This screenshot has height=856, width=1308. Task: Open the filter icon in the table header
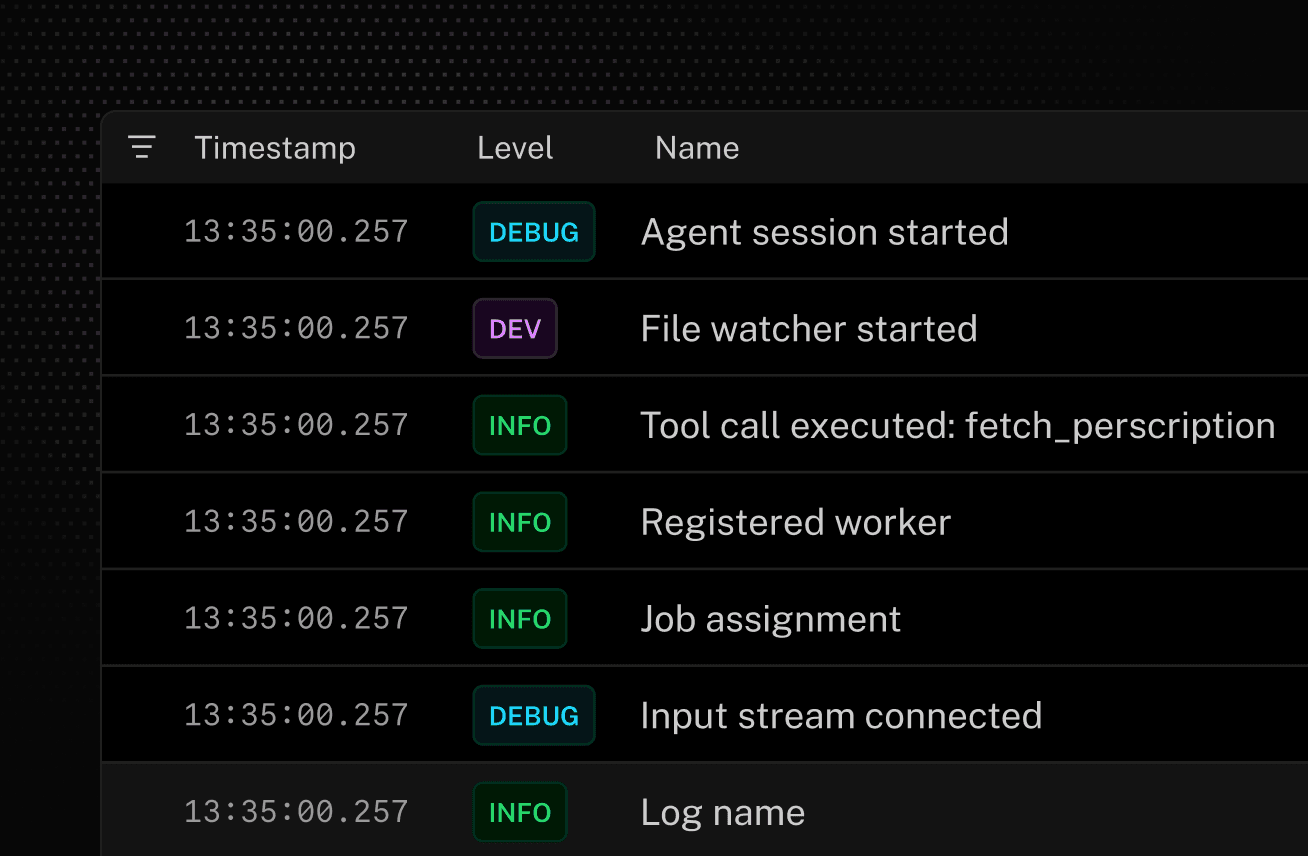point(141,147)
